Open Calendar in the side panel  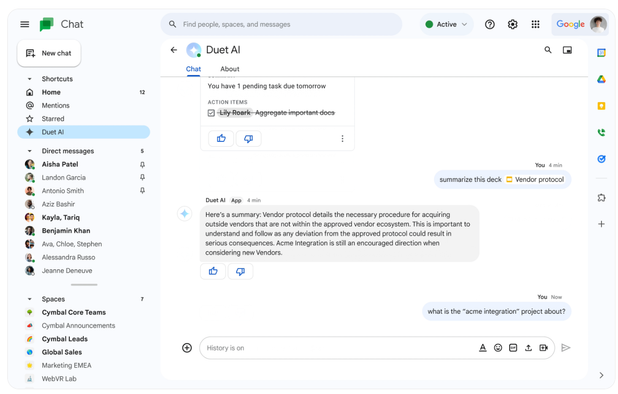coord(601,53)
